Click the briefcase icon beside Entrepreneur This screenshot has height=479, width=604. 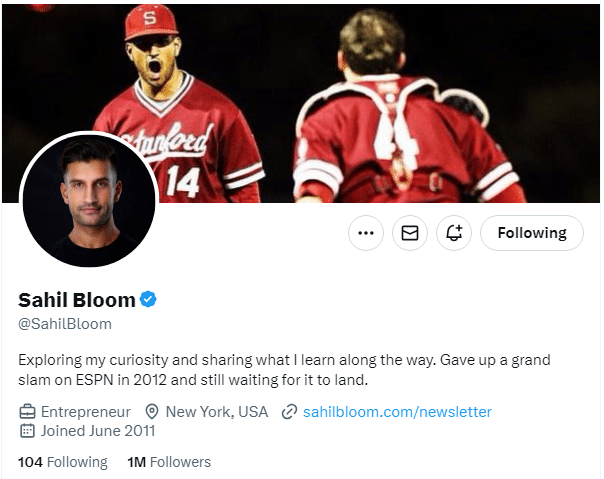tap(27, 412)
